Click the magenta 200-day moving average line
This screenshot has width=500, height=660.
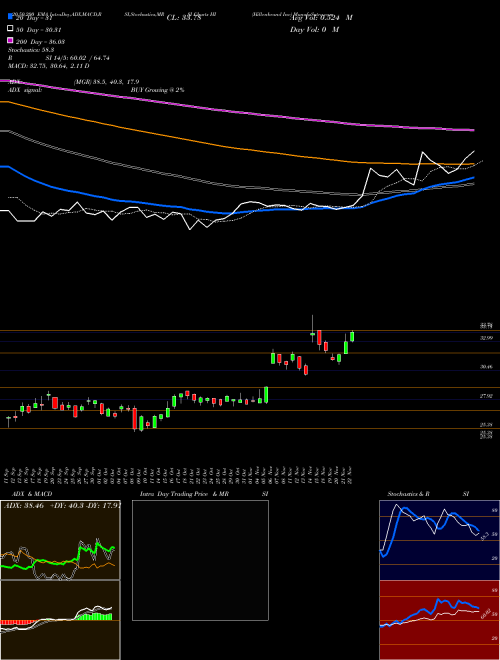pos(236,111)
